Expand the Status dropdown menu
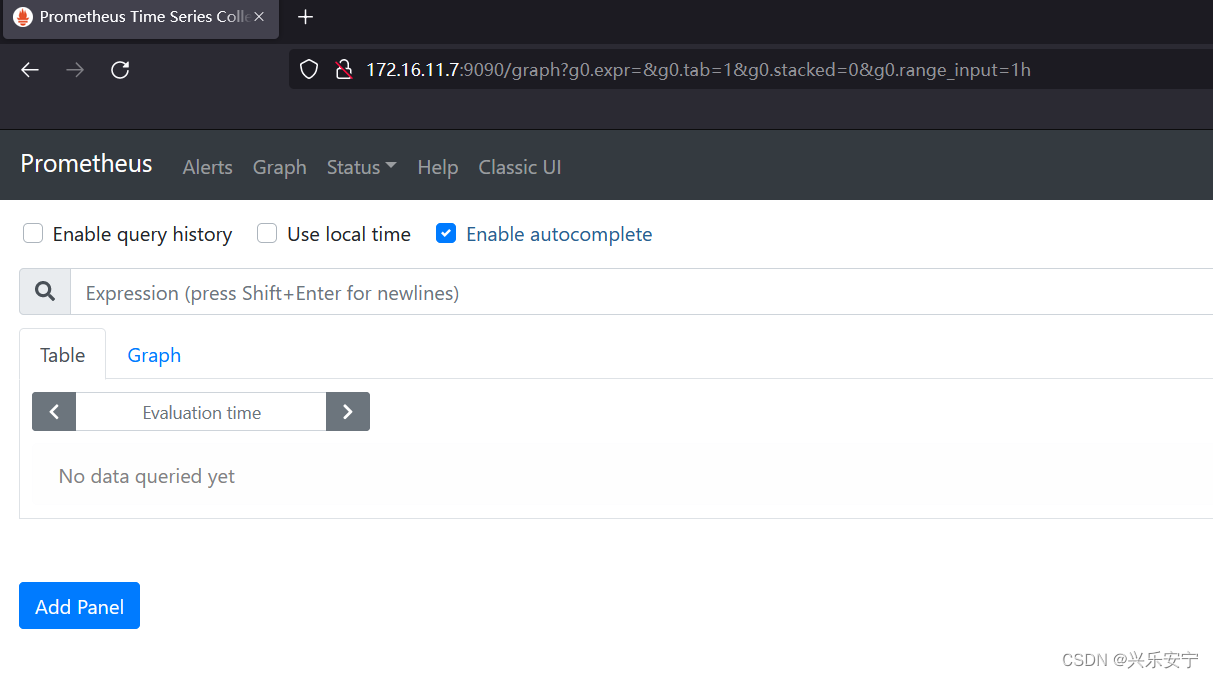Viewport: 1213px width, 678px height. 361,167
